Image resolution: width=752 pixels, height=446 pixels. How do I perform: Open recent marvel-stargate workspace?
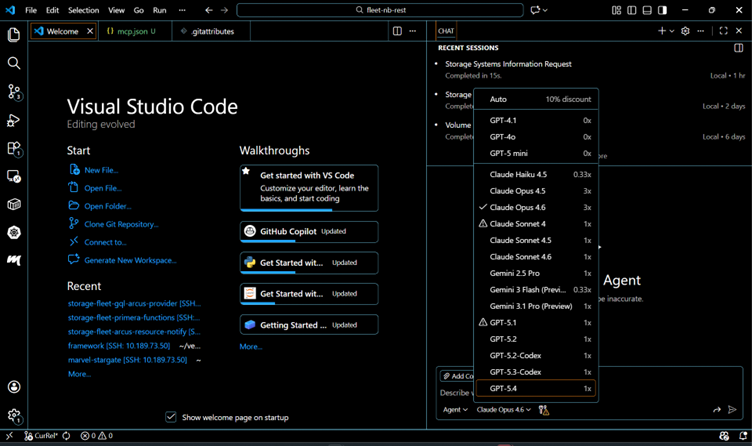(x=128, y=360)
